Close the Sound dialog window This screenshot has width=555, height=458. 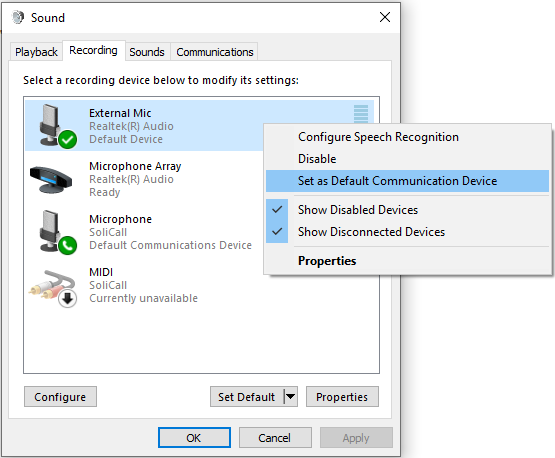point(385,17)
